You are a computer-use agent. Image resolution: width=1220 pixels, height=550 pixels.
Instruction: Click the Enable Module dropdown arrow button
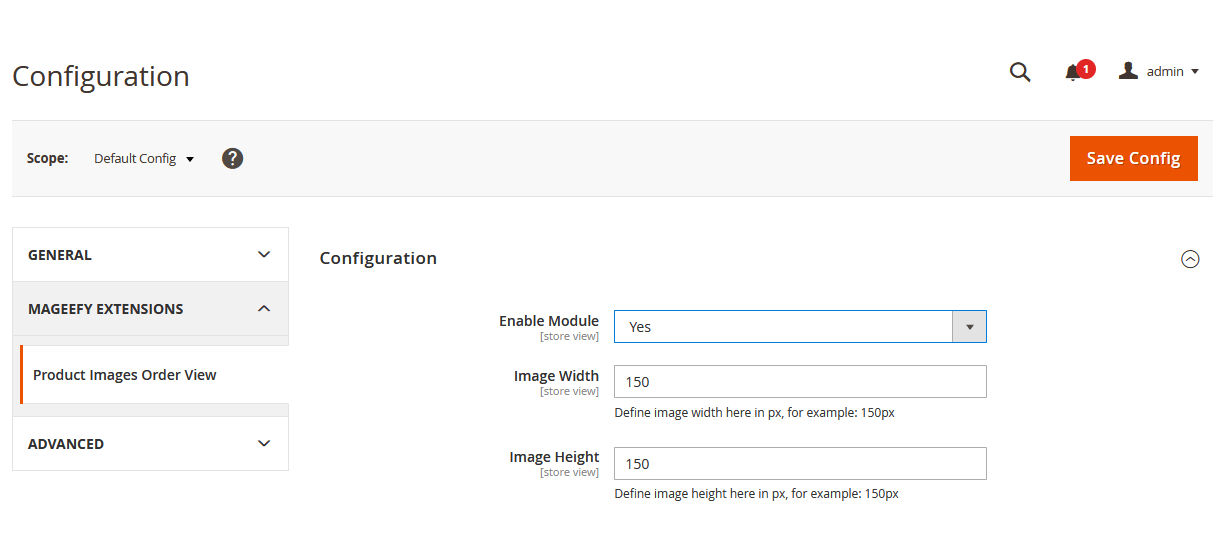click(x=969, y=327)
